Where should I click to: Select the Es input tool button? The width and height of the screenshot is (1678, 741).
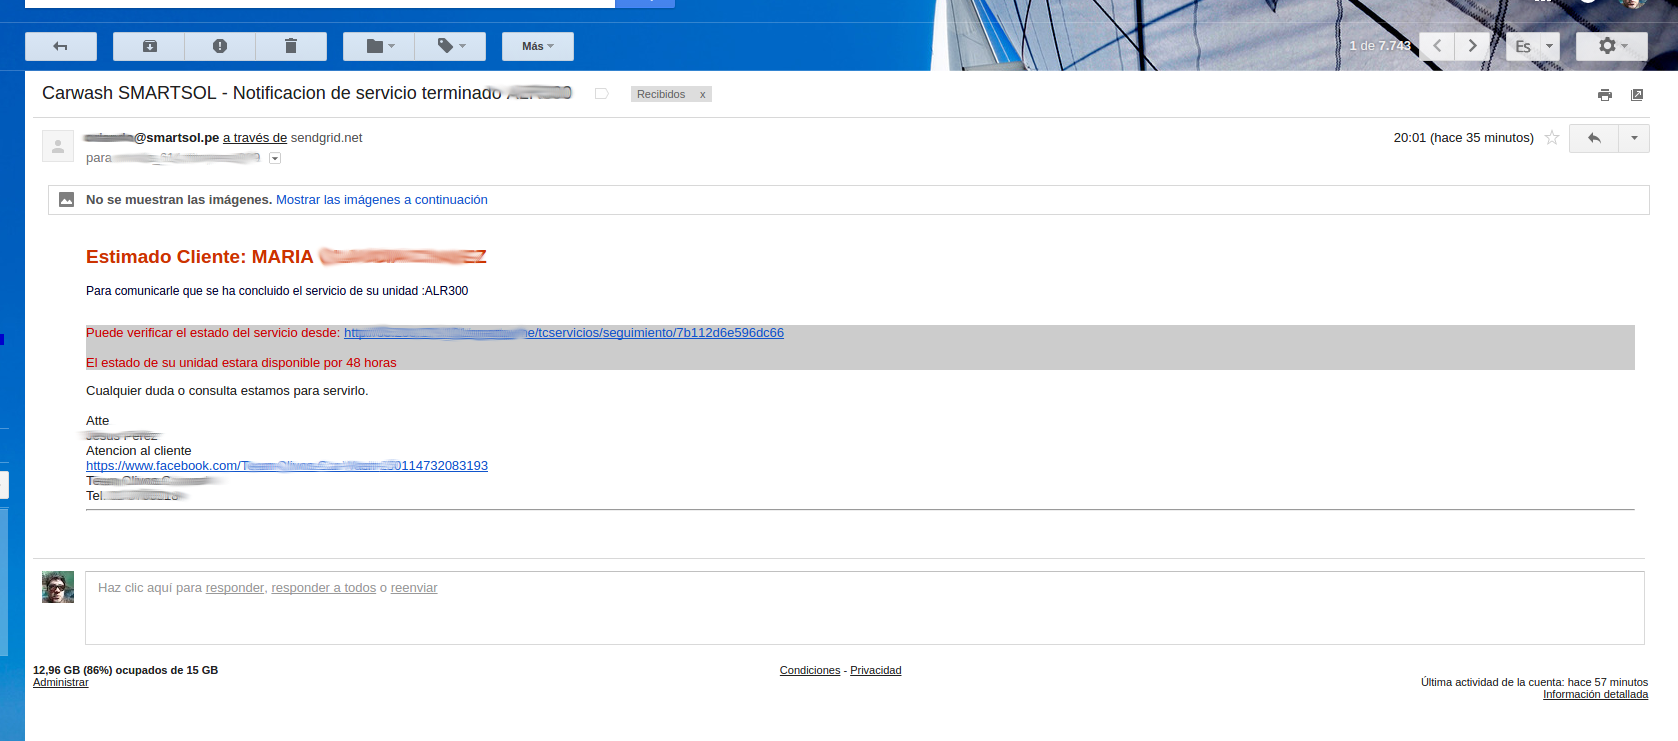pos(1523,46)
